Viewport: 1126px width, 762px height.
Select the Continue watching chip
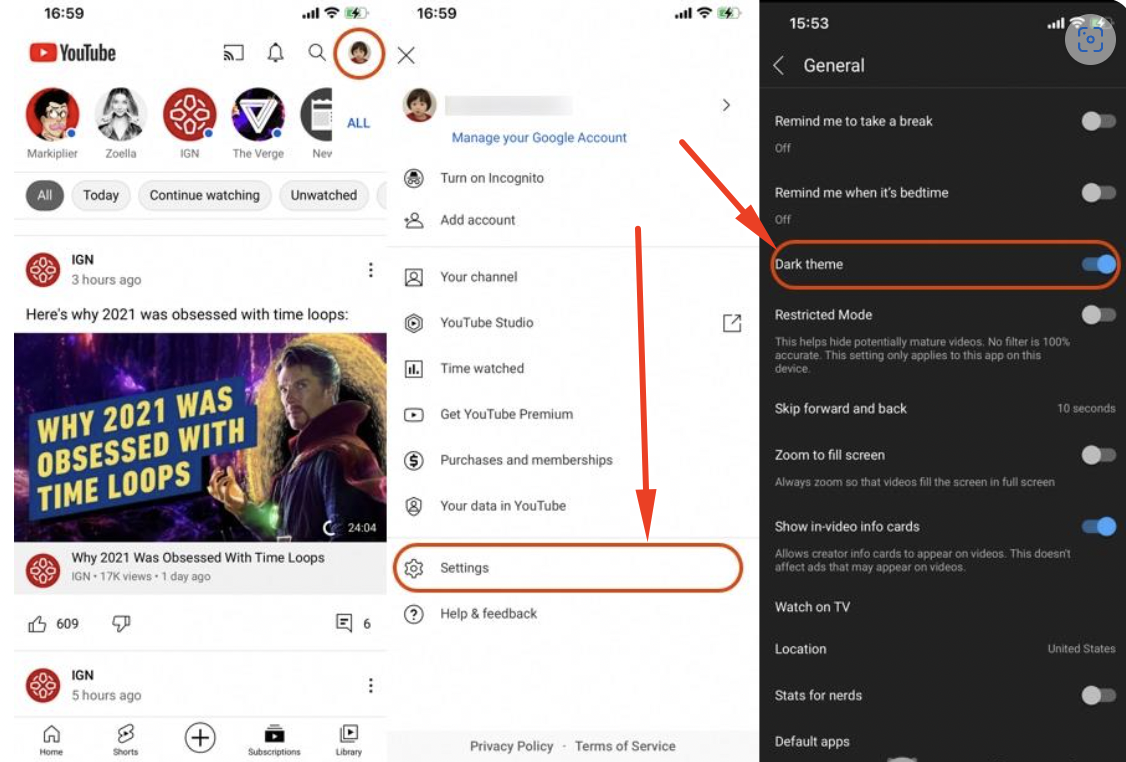click(205, 195)
